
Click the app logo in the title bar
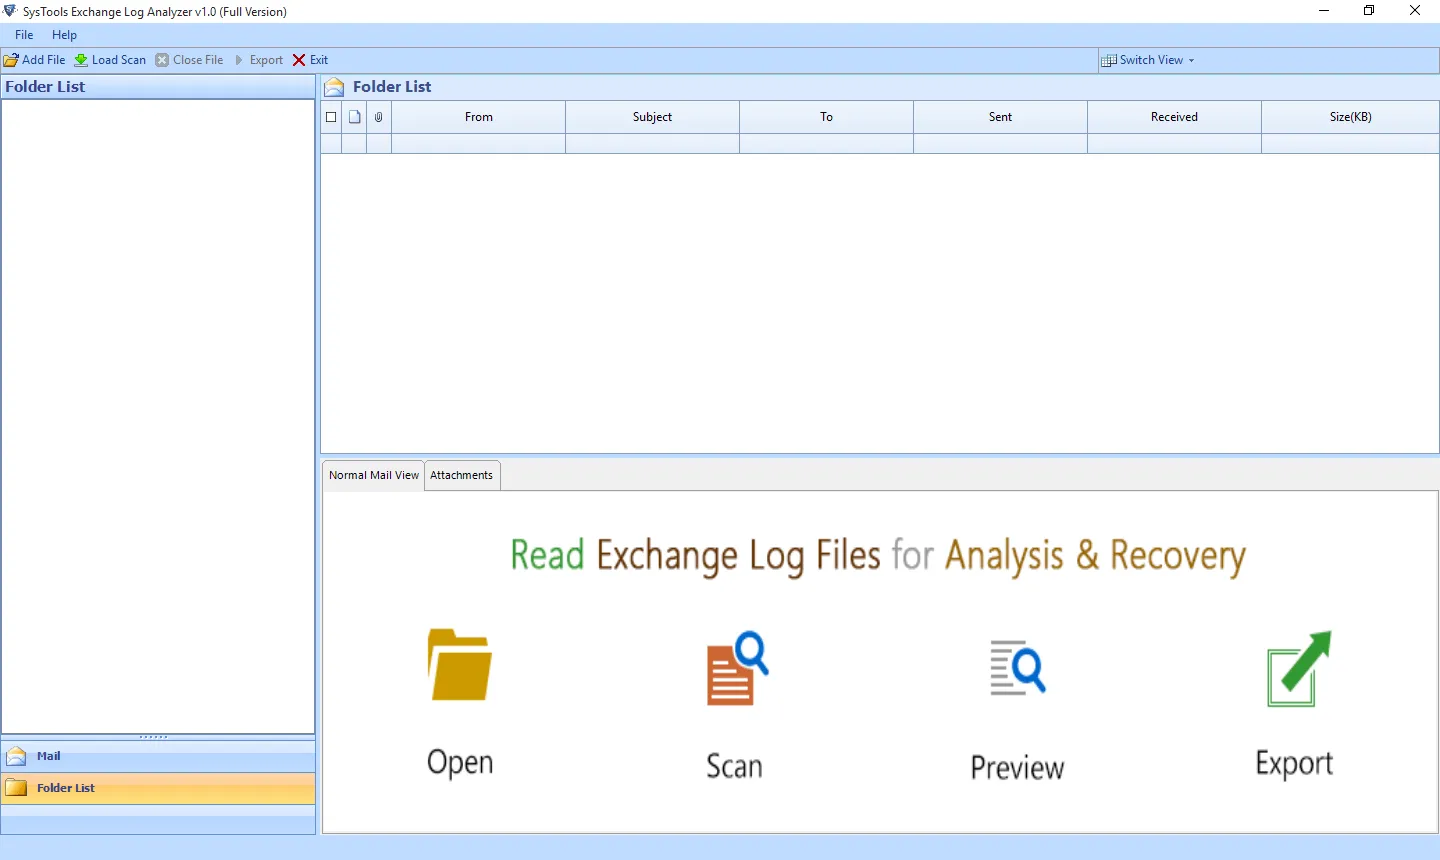coord(10,11)
